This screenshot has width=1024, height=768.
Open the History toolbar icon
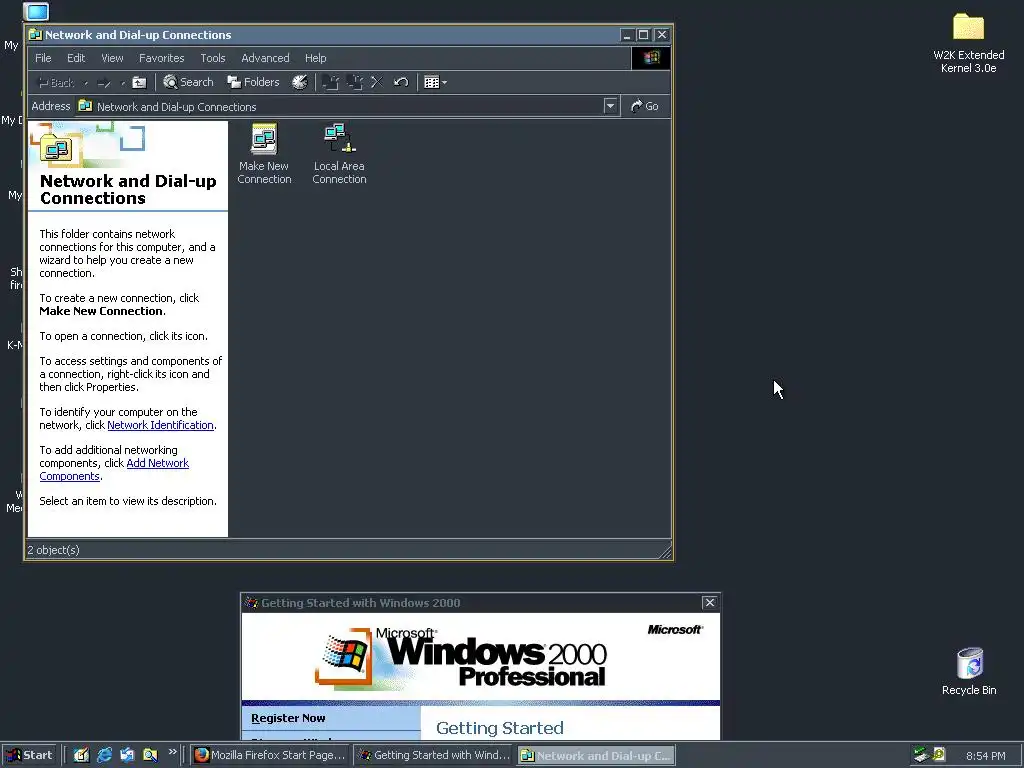[x=300, y=82]
